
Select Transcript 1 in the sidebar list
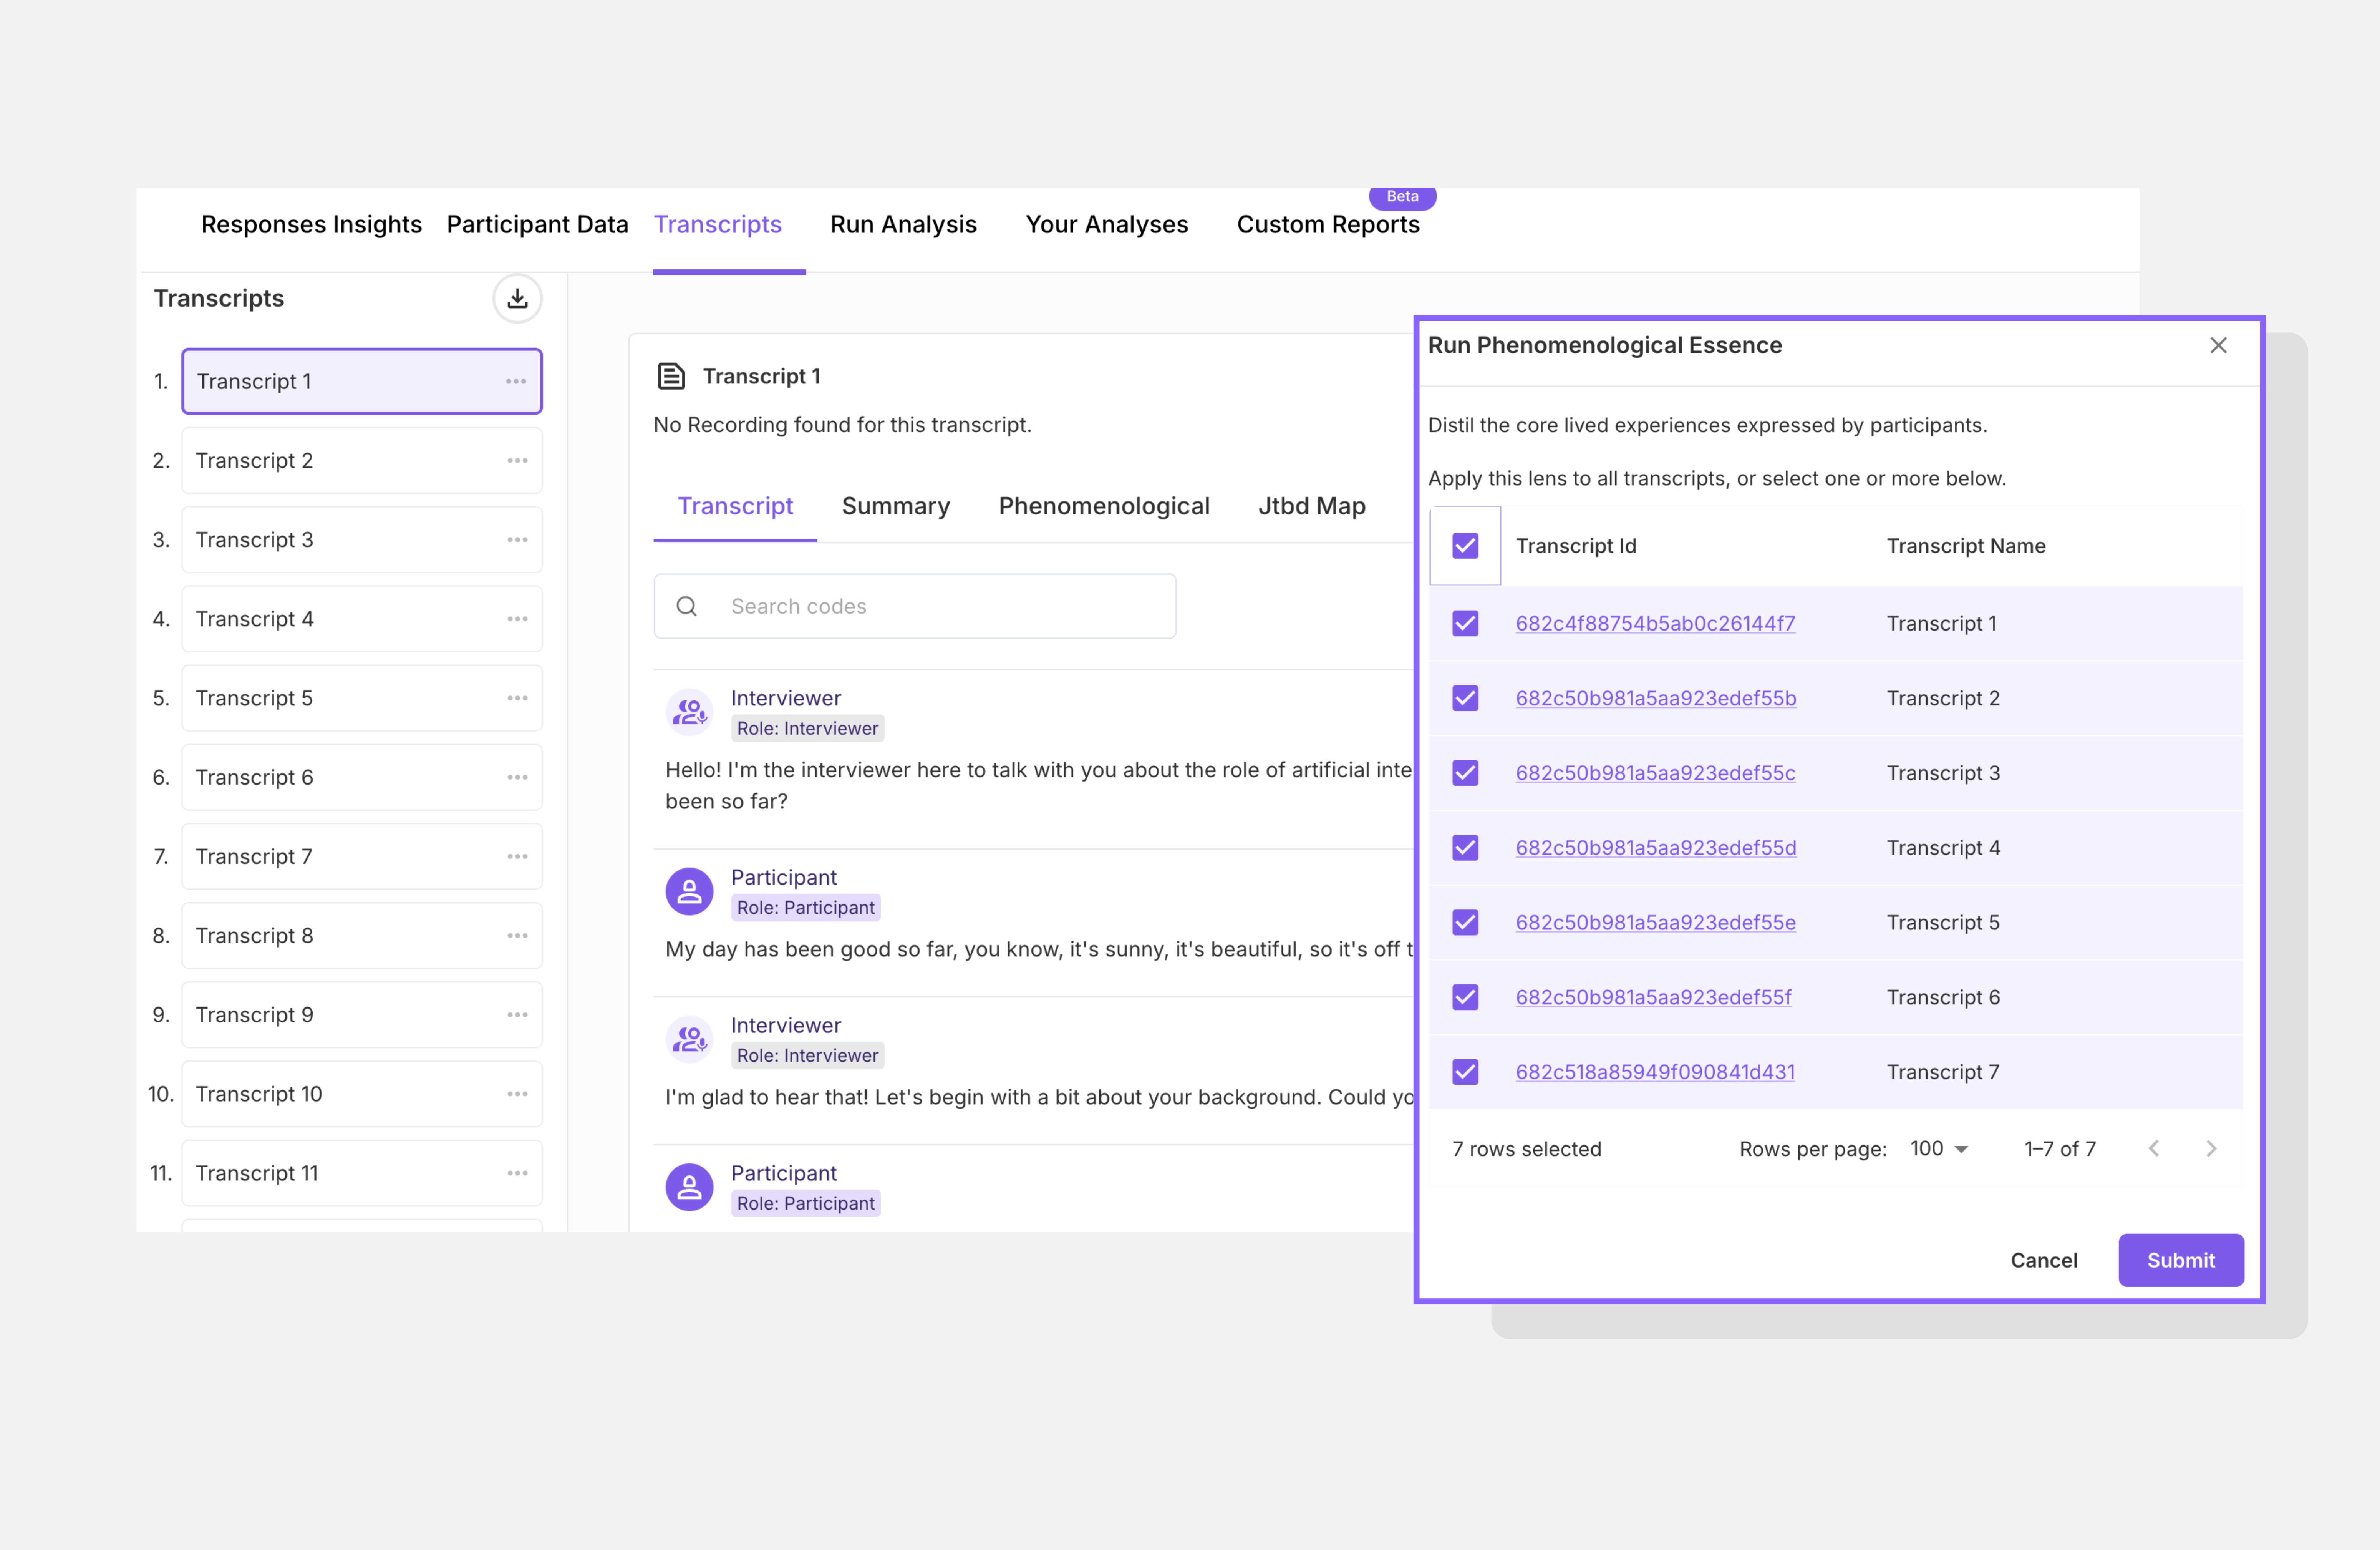362,381
